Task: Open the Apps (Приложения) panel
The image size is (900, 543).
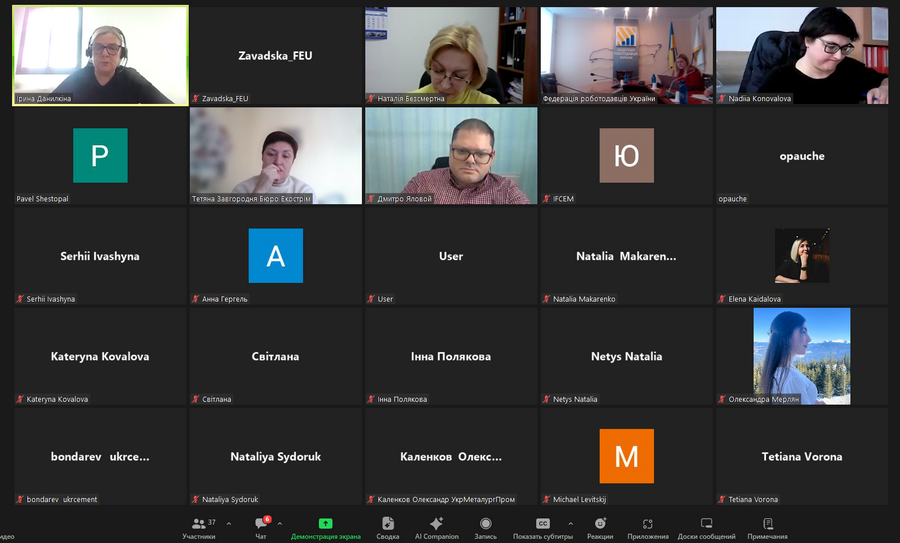Action: point(648,527)
